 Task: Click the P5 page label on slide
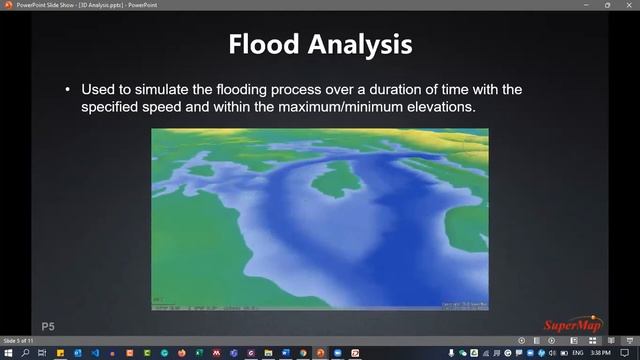pos(48,327)
